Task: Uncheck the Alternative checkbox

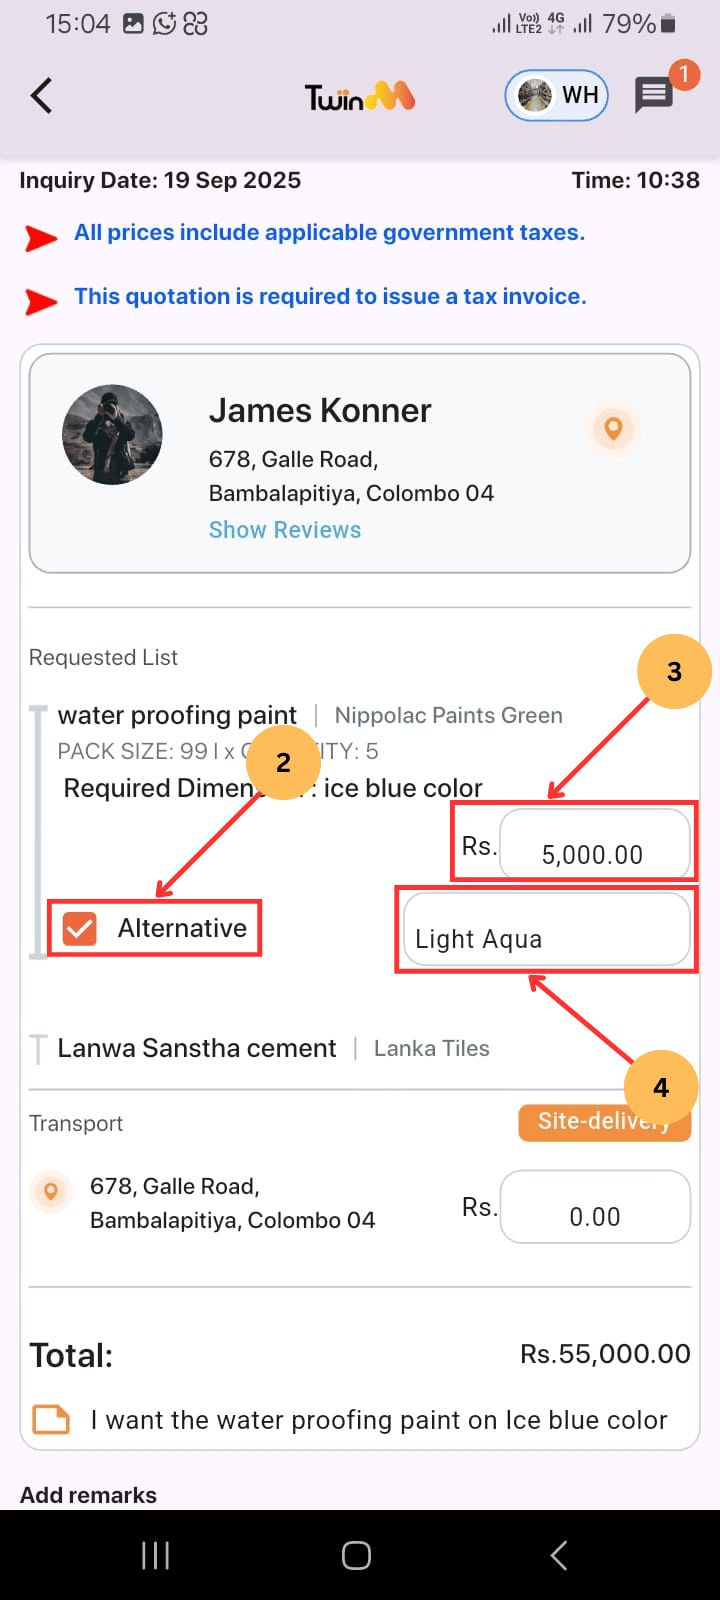Action: coord(80,928)
